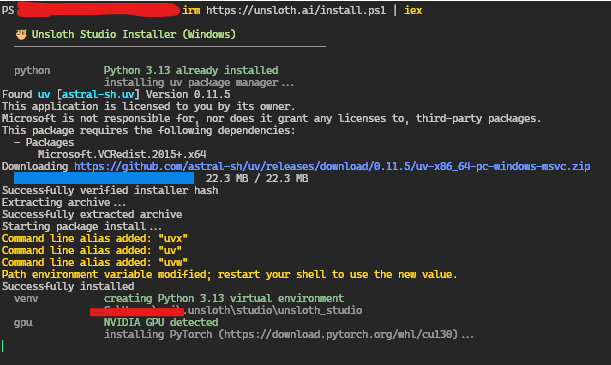Image resolution: width=611 pixels, height=365 pixels.
Task: Click 'Successfully verified installer hash' line
Action: point(110,190)
